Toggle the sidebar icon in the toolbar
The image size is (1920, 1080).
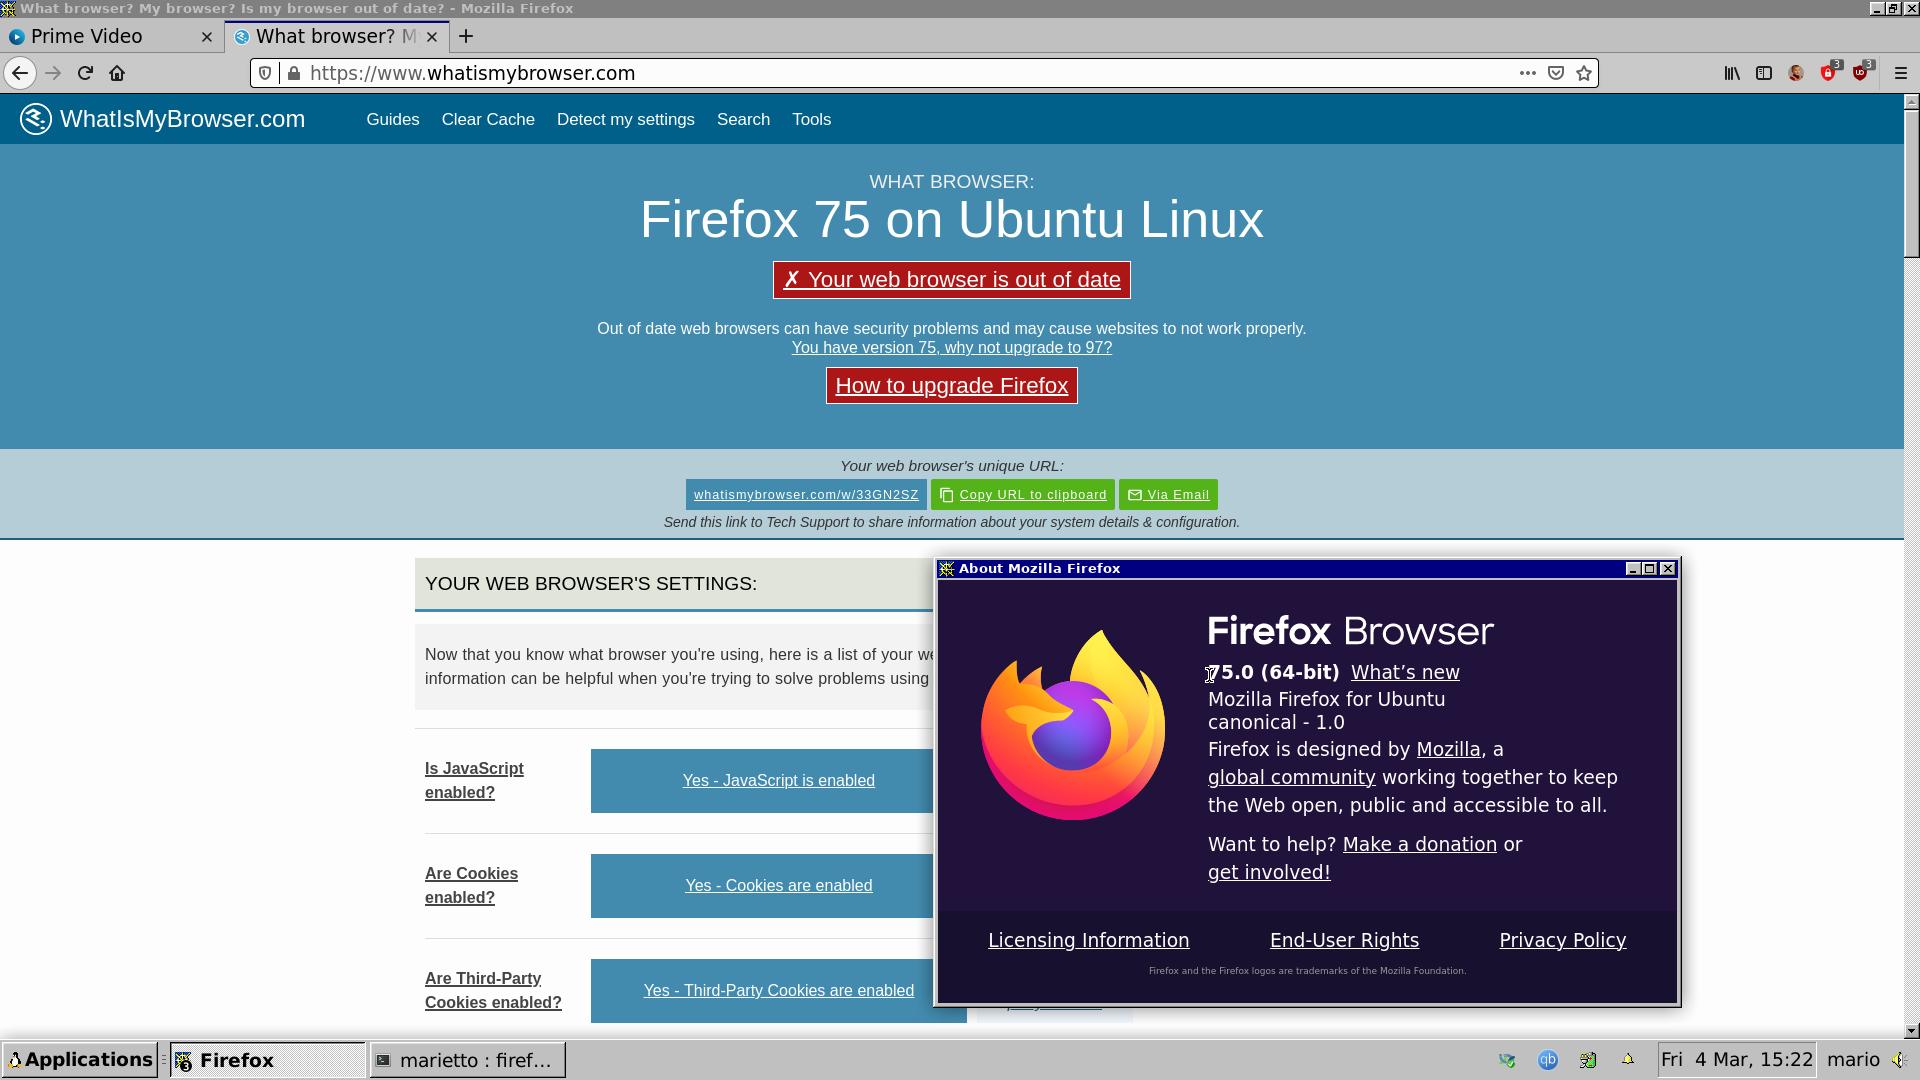(1763, 72)
